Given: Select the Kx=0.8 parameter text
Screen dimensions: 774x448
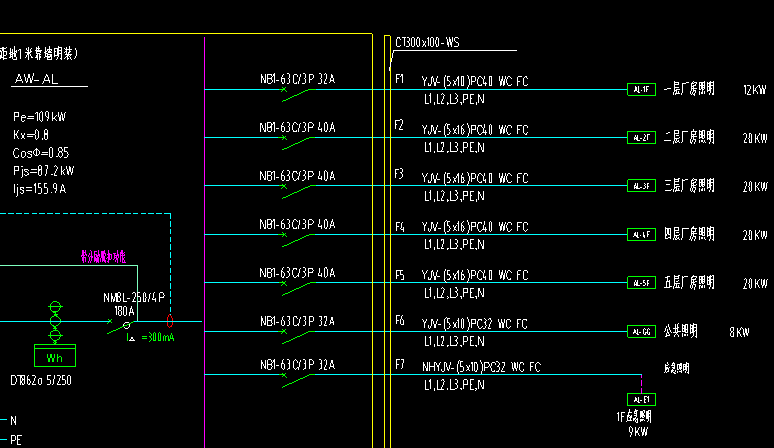Looking at the screenshot, I should point(31,135).
